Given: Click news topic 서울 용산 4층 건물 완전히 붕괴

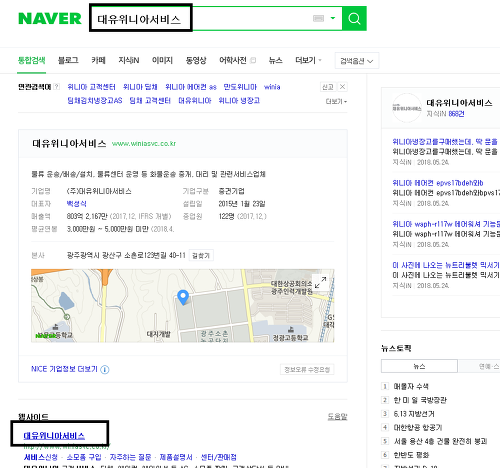Looking at the screenshot, I should pos(440,441).
